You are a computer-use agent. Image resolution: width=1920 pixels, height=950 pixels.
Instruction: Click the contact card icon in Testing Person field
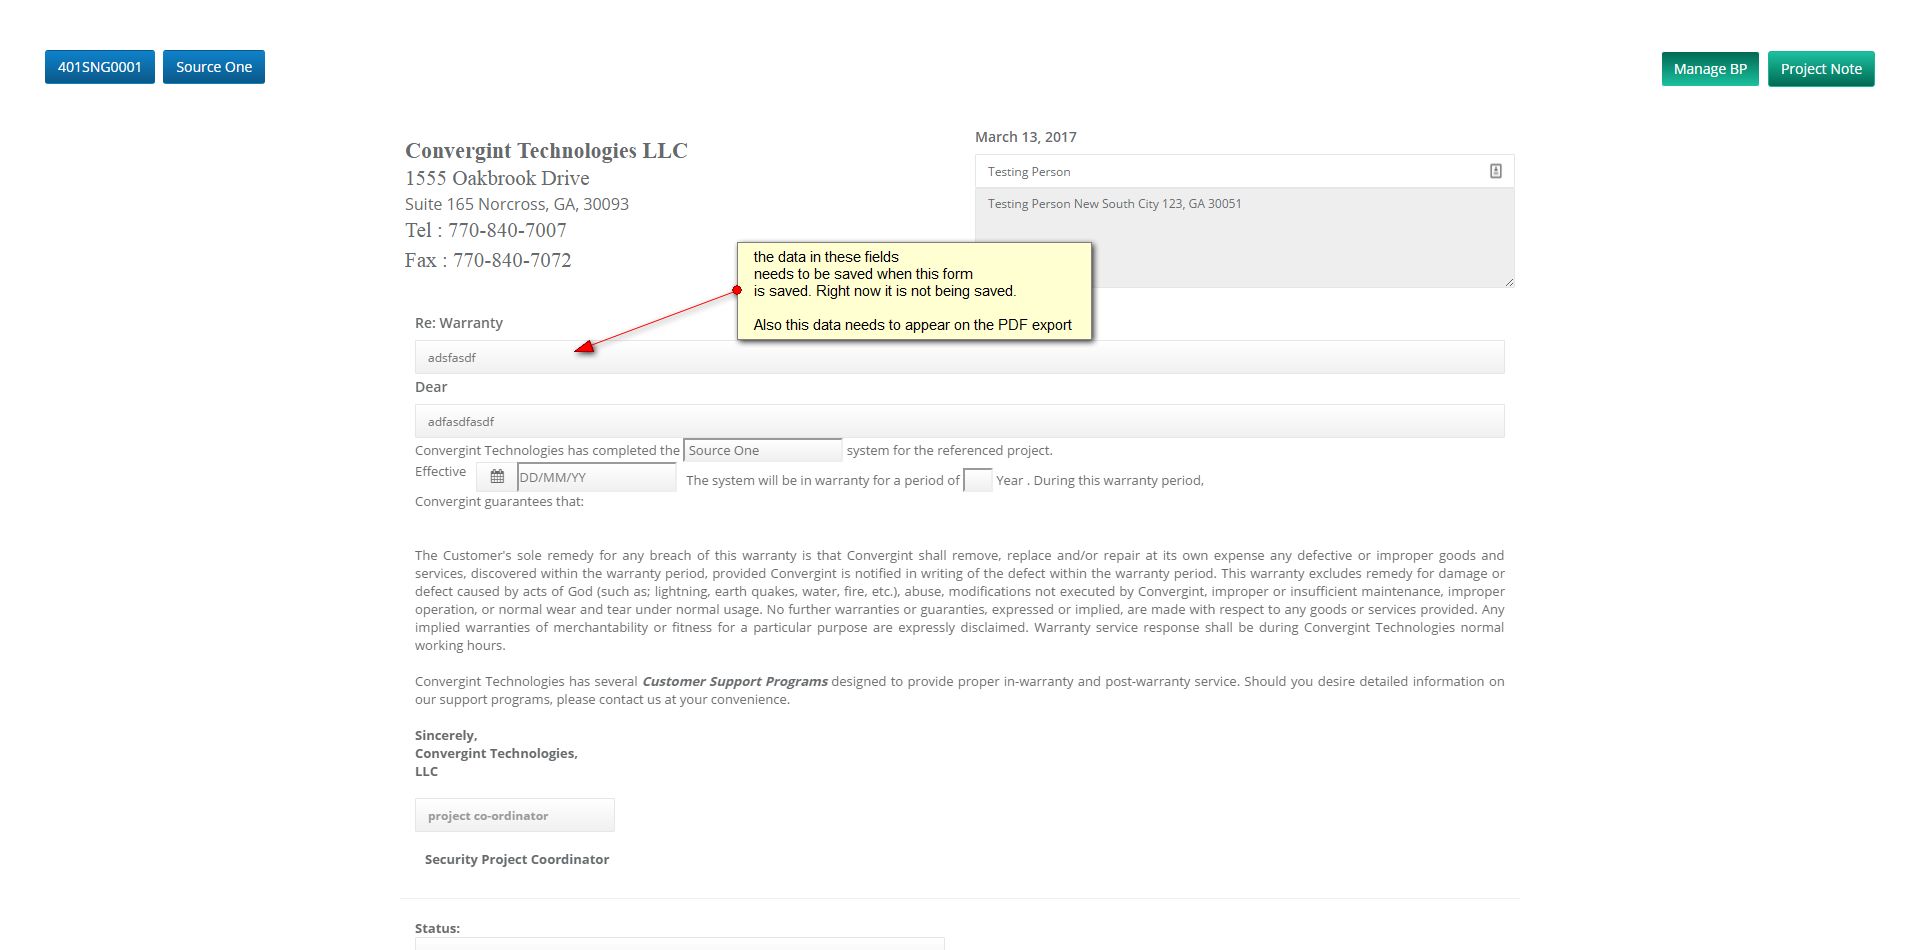click(x=1495, y=171)
